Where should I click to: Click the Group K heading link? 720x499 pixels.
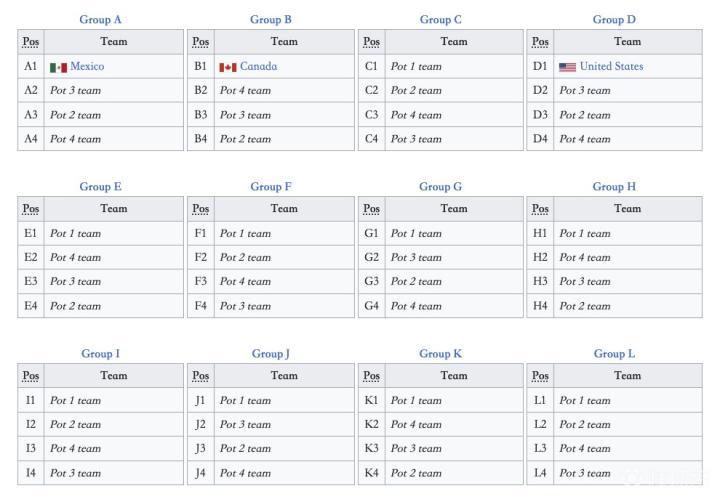[x=441, y=353]
